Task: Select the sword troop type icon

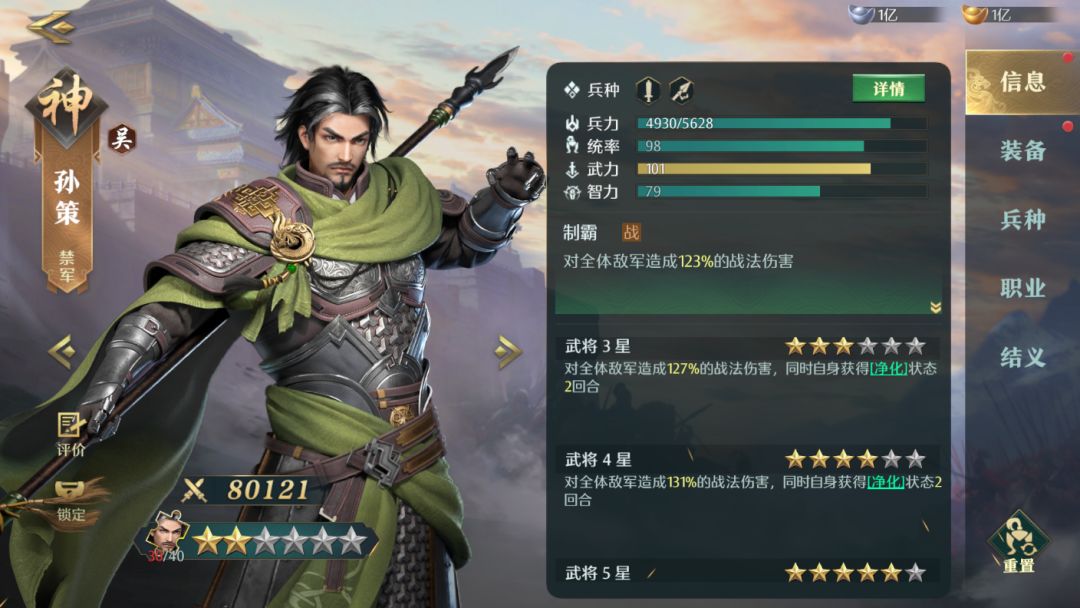Action: [x=647, y=90]
